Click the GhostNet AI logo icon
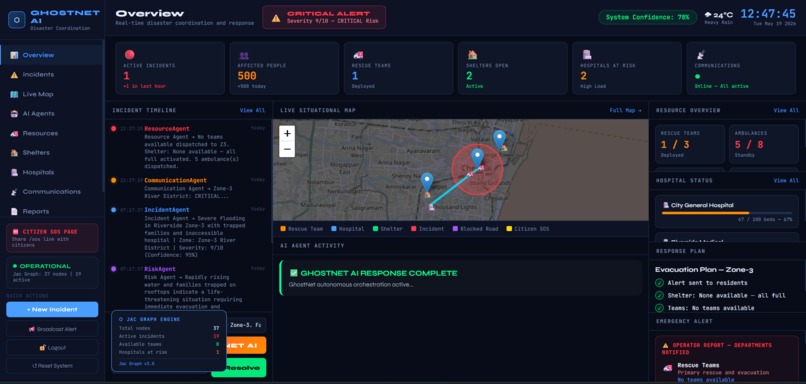806x384 pixels. 16,20
